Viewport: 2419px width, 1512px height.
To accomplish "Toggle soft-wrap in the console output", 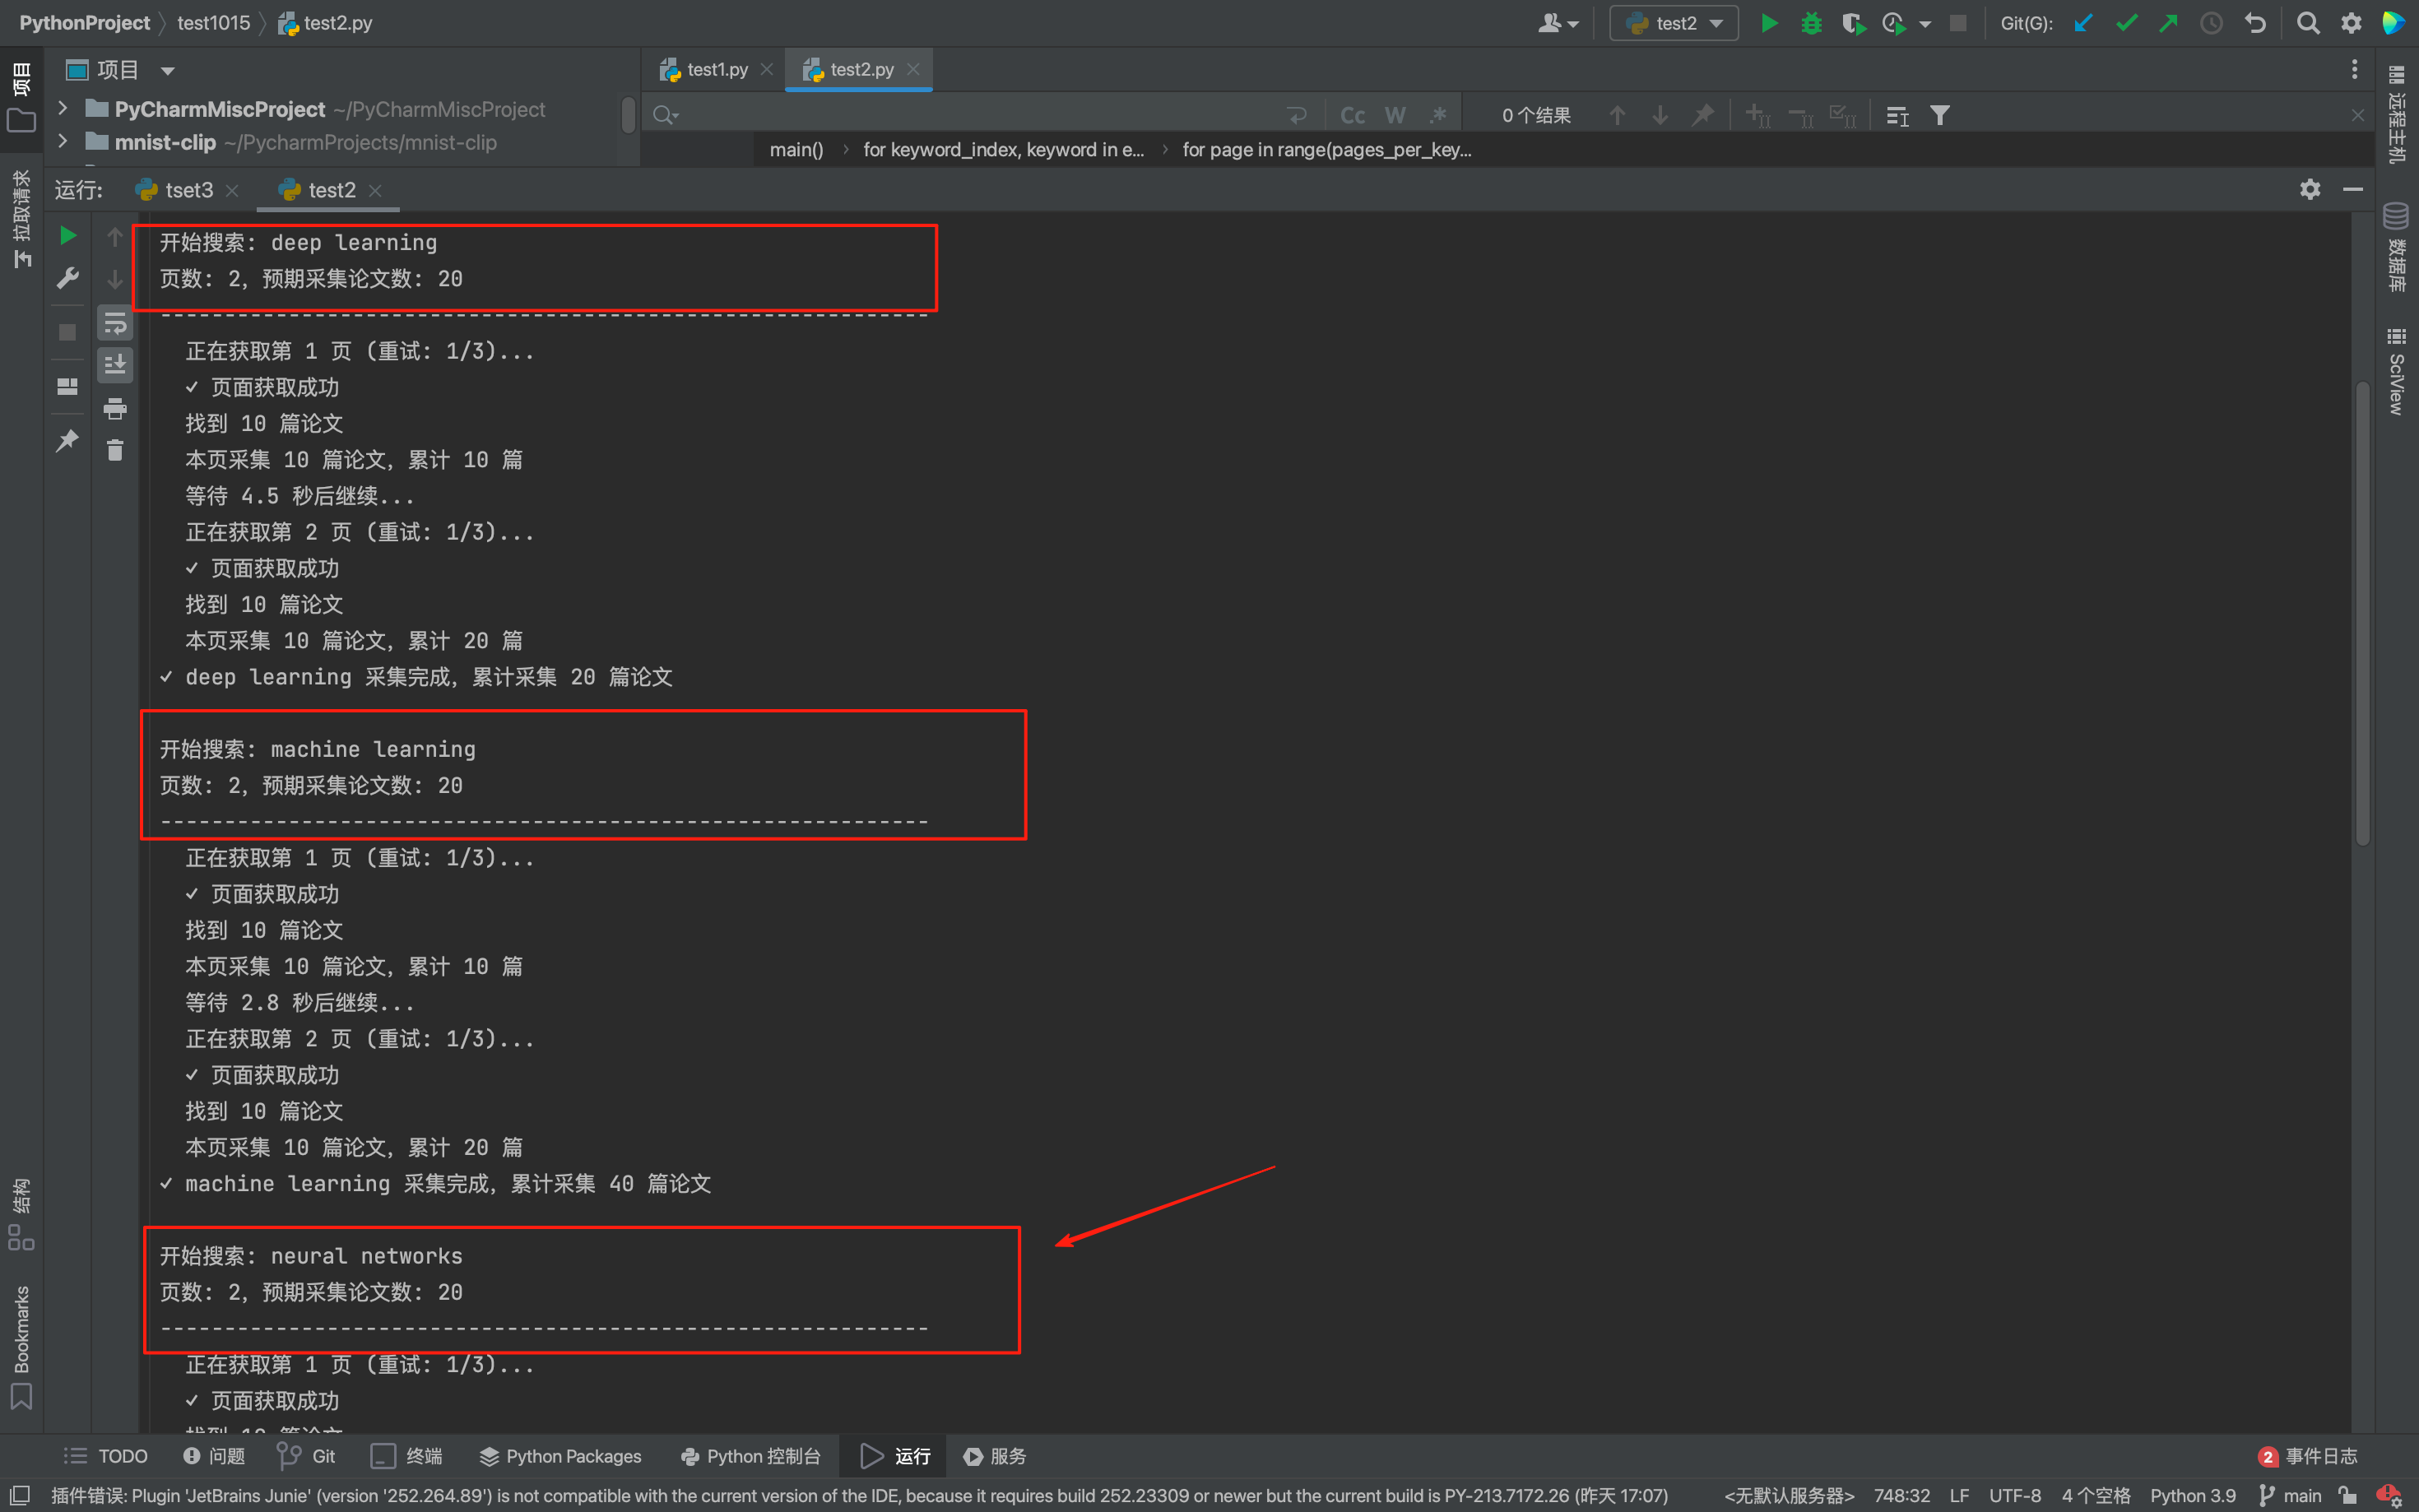I will tap(115, 323).
